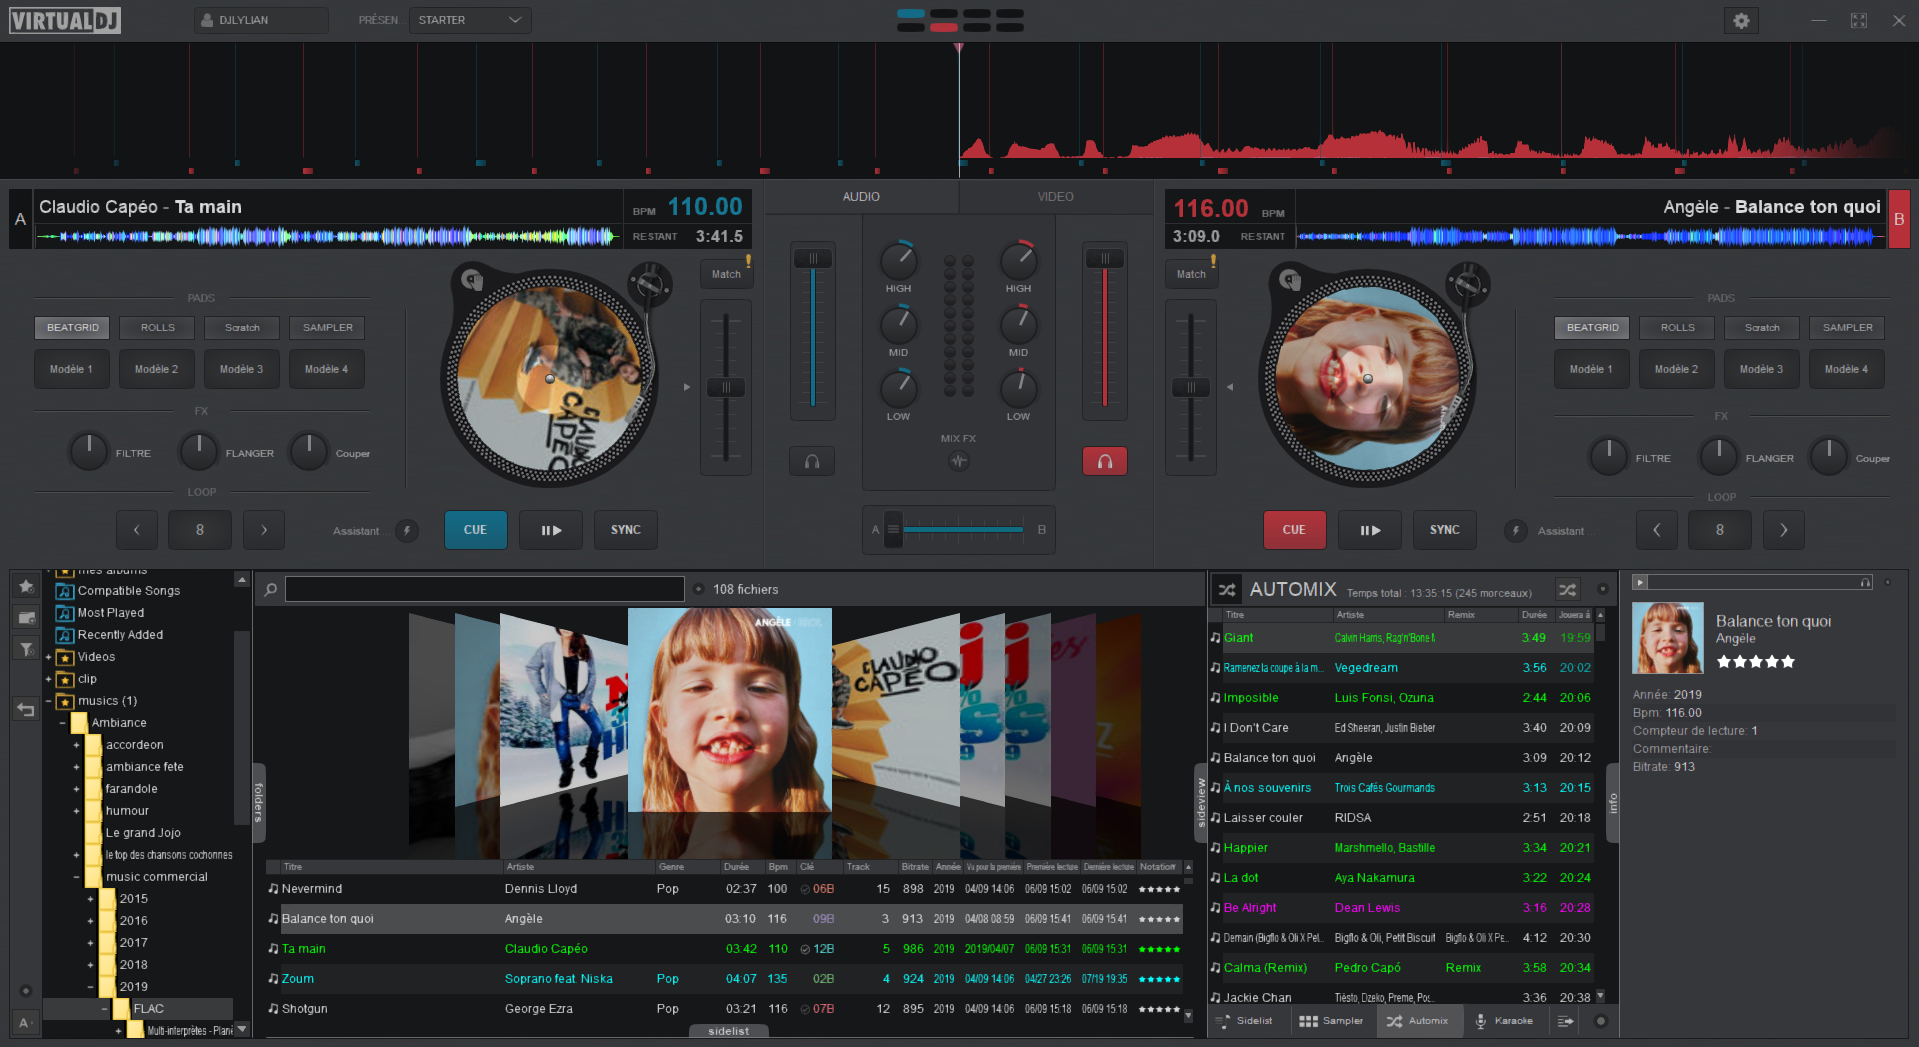Switch mixer to AUDIO tab
Image resolution: width=1919 pixels, height=1047 pixels.
[x=861, y=197]
